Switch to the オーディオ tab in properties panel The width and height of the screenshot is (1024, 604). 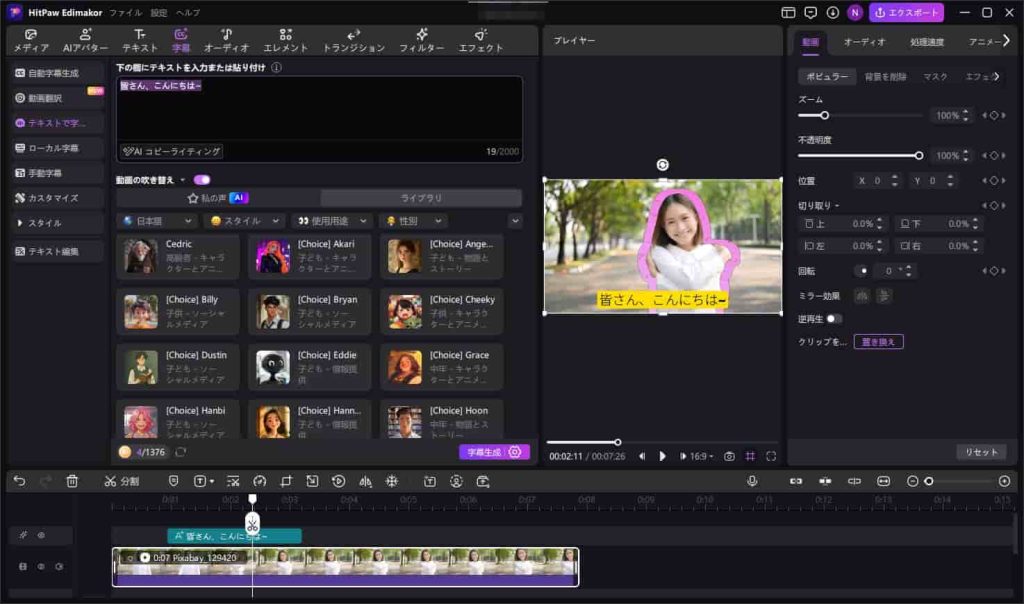(x=864, y=41)
